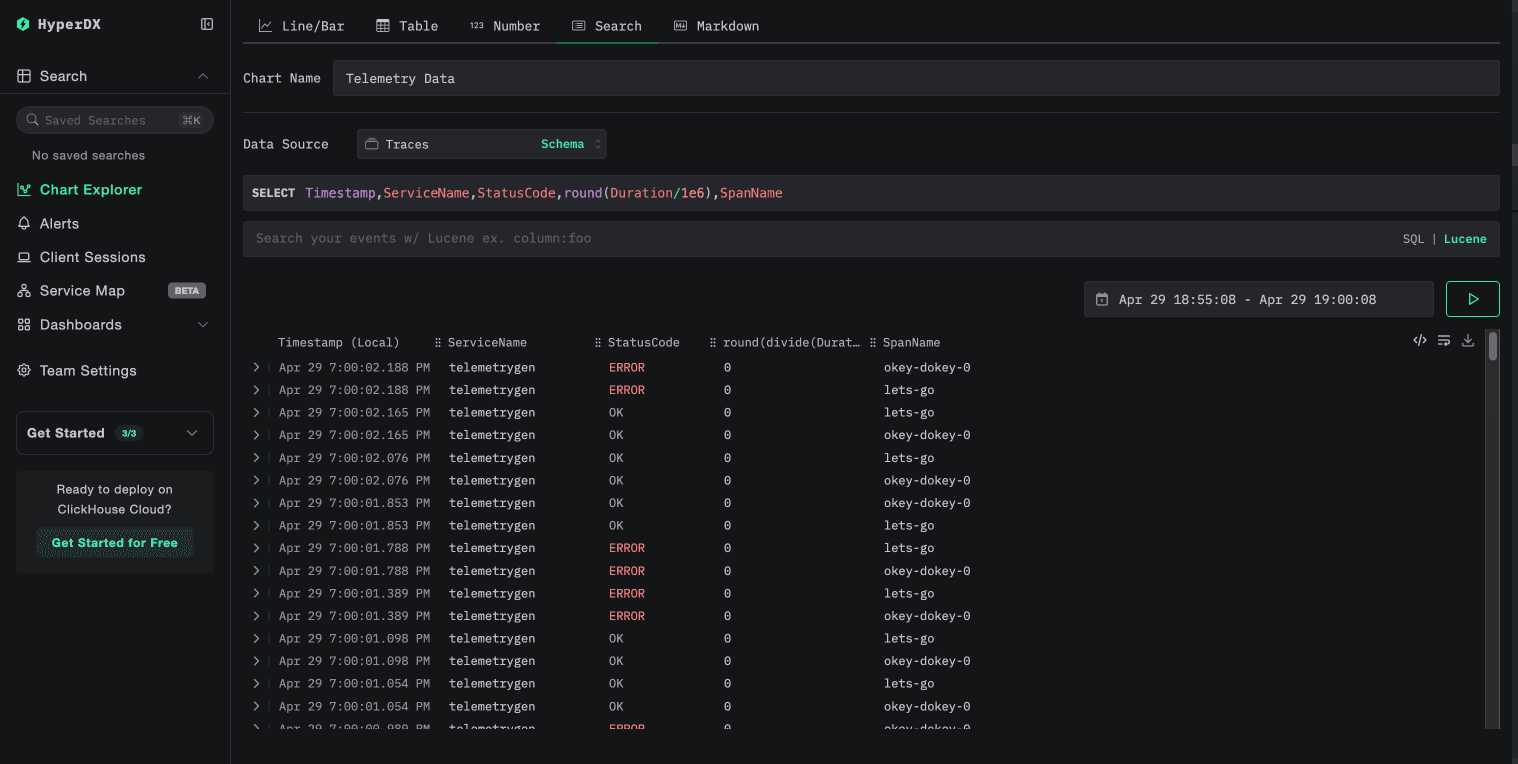Collapse sidebar with the panel toggle icon
The width and height of the screenshot is (1518, 764).
tap(207, 24)
